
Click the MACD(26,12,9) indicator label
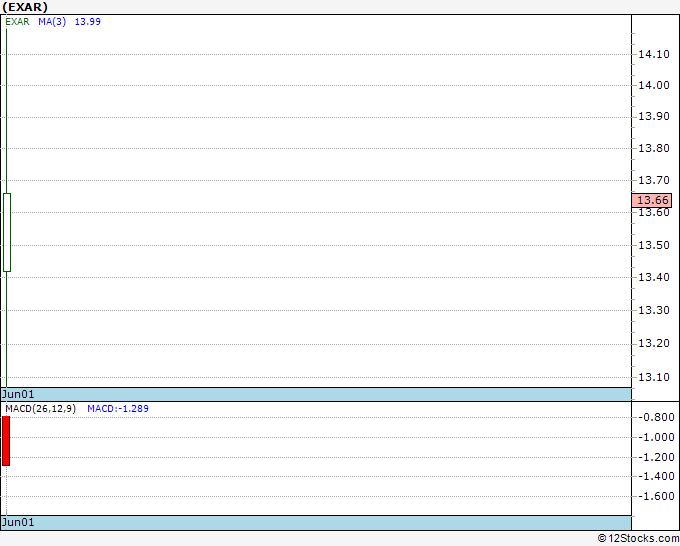[40, 409]
